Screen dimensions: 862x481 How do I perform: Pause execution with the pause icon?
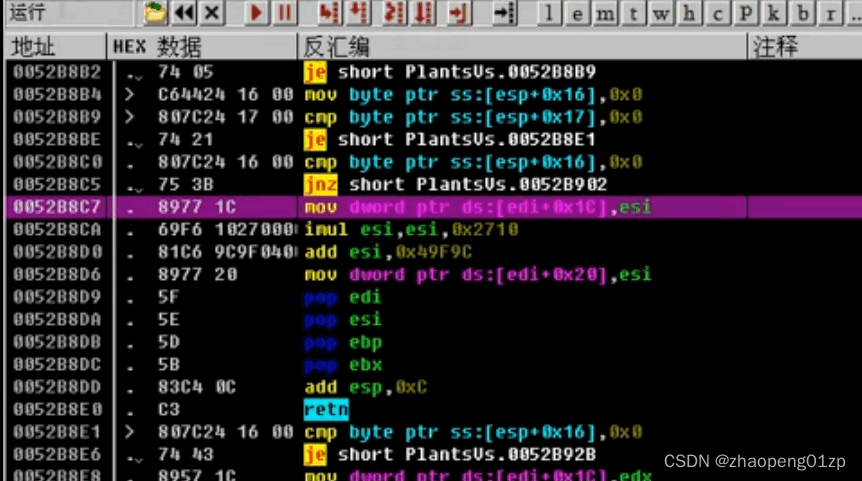pyautogui.click(x=285, y=13)
